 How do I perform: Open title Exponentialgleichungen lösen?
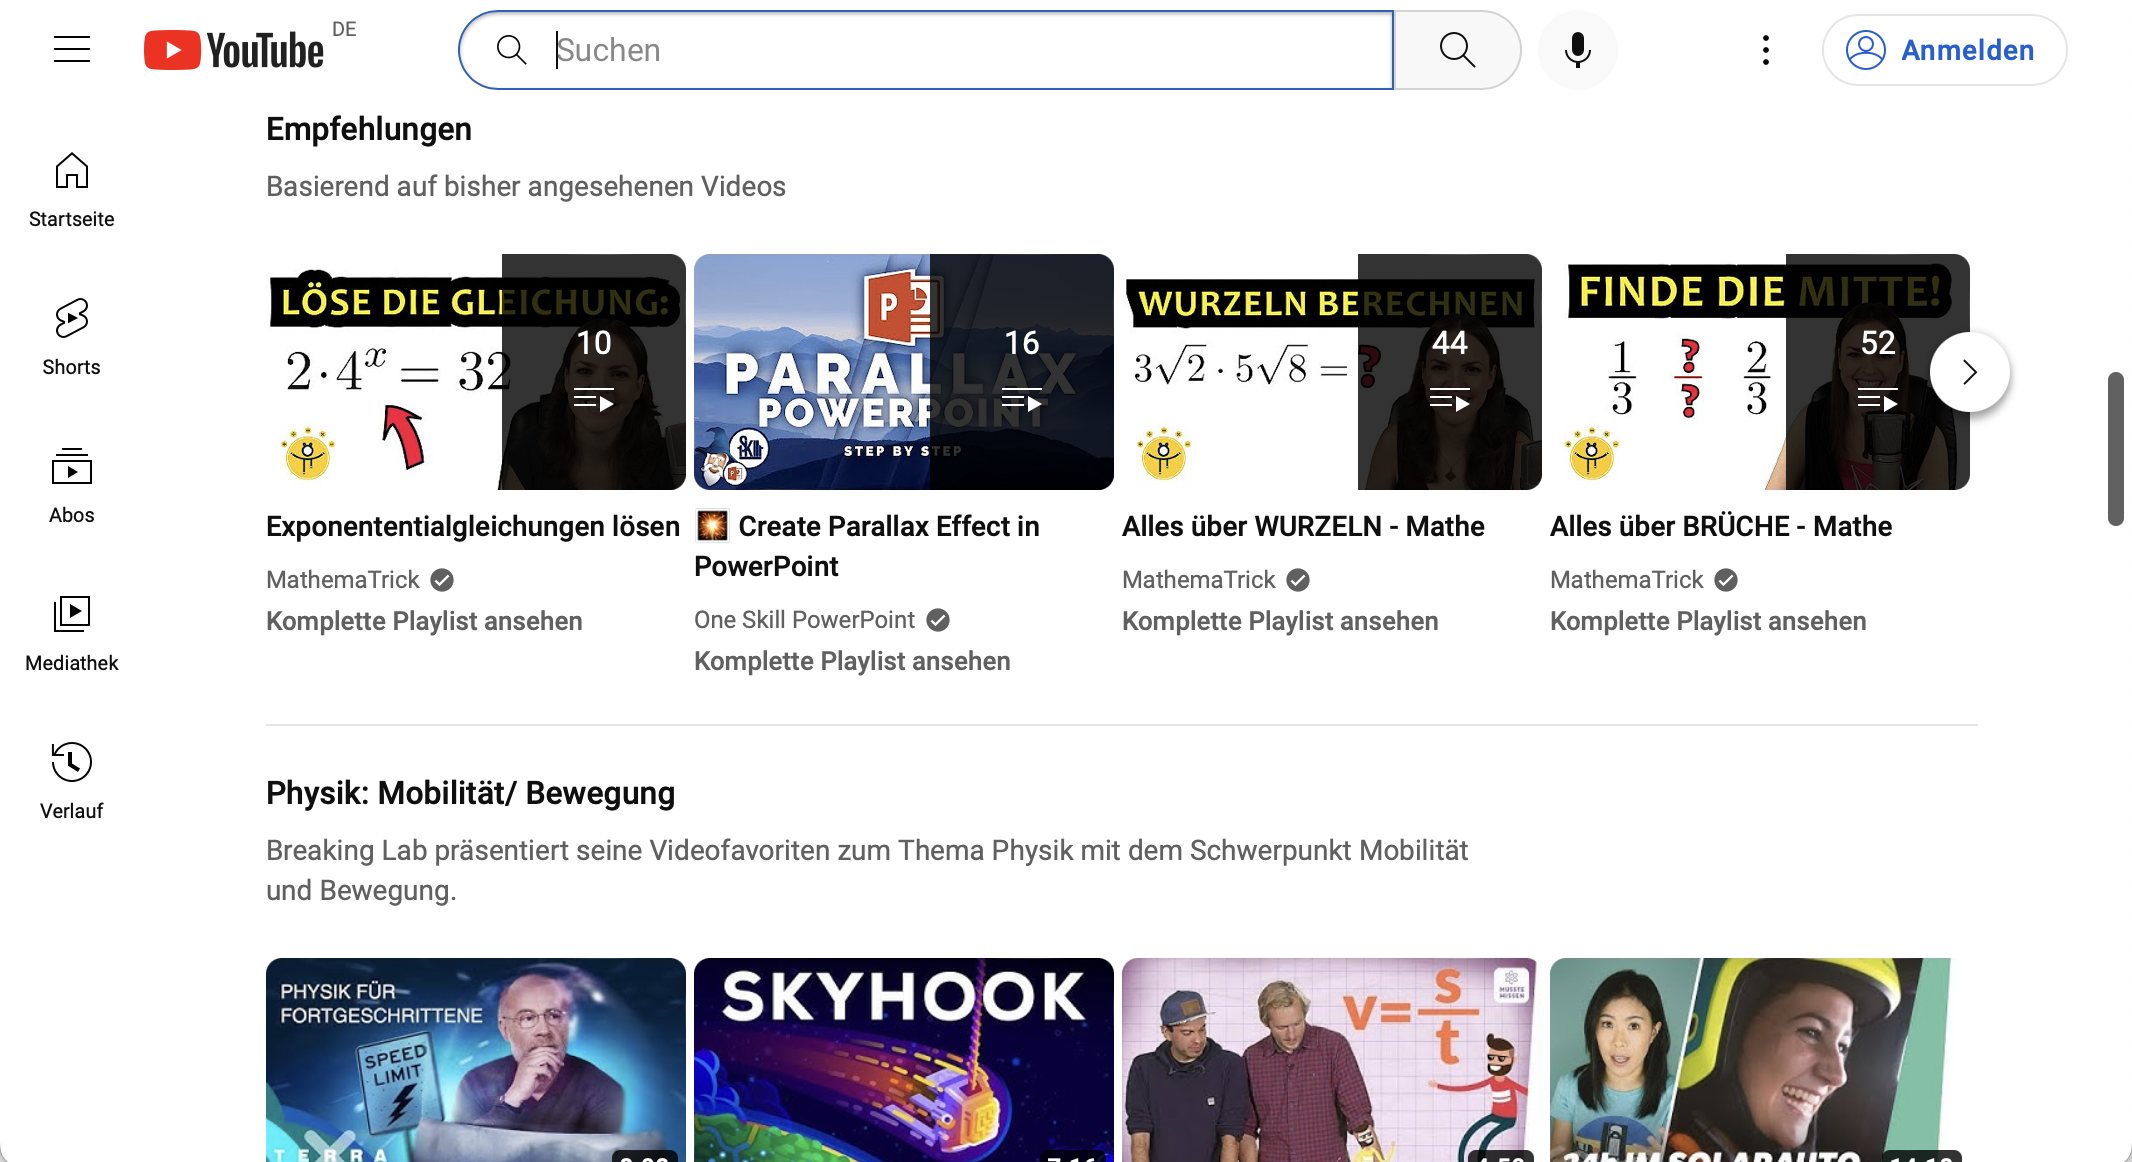click(473, 526)
